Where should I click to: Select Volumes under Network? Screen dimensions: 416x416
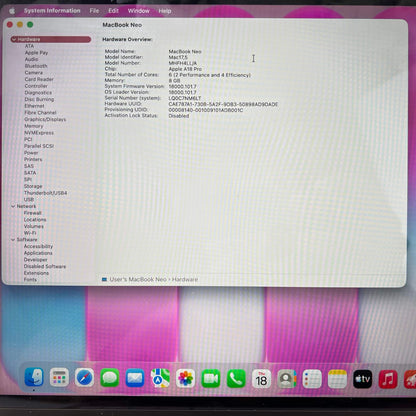pos(34,226)
